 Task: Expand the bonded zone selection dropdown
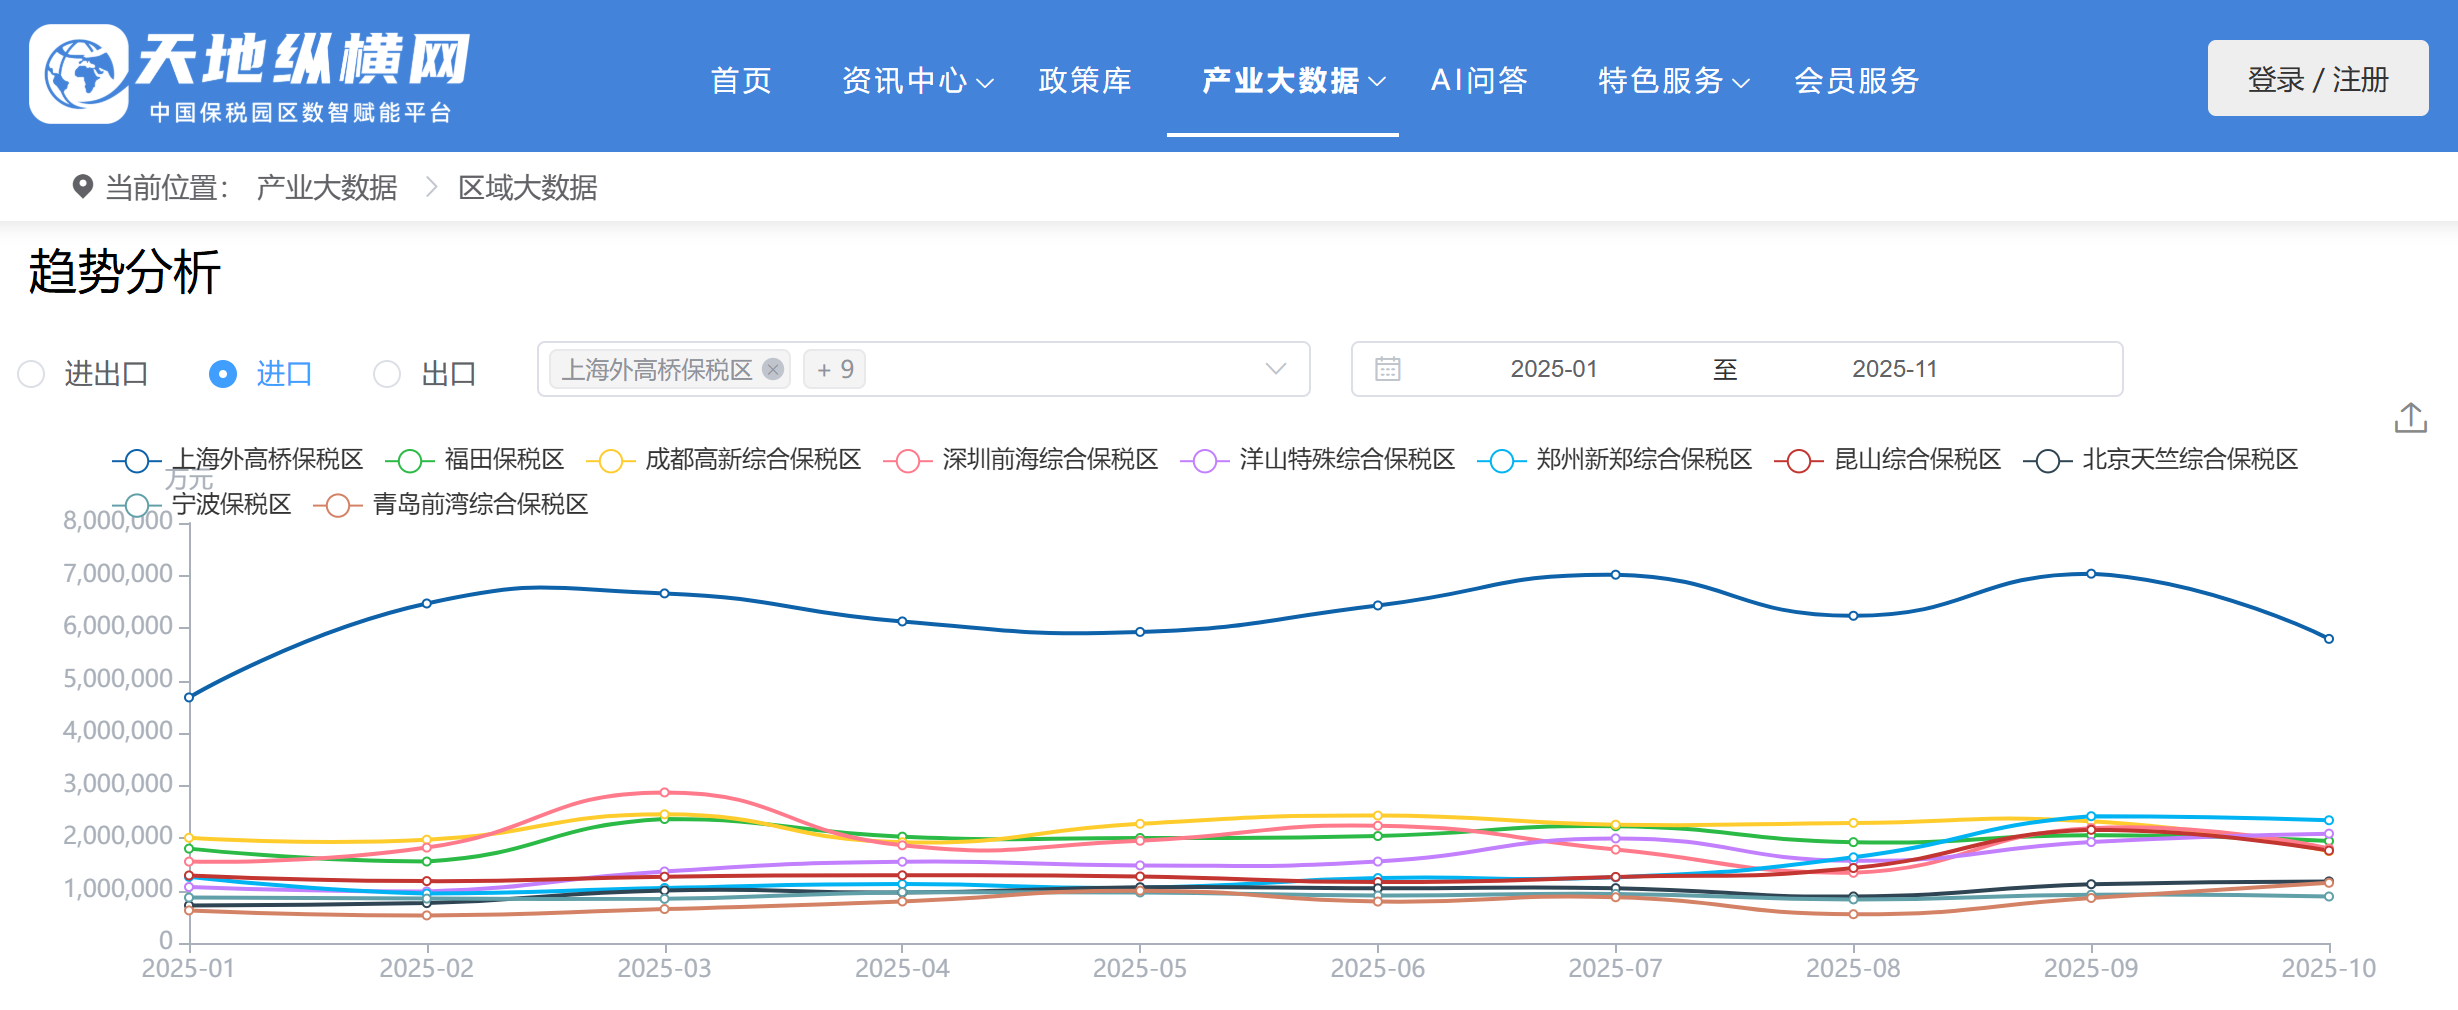1275,369
